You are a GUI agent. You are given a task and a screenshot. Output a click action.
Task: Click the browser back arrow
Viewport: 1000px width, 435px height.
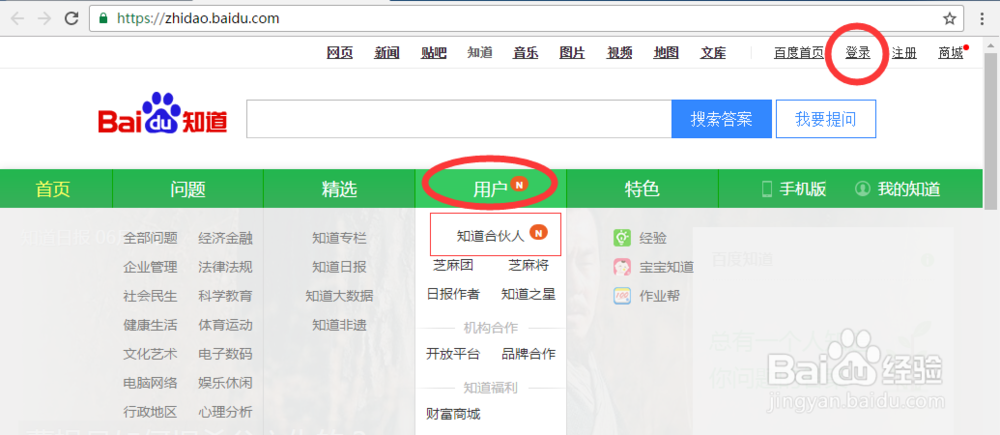pyautogui.click(x=17, y=18)
